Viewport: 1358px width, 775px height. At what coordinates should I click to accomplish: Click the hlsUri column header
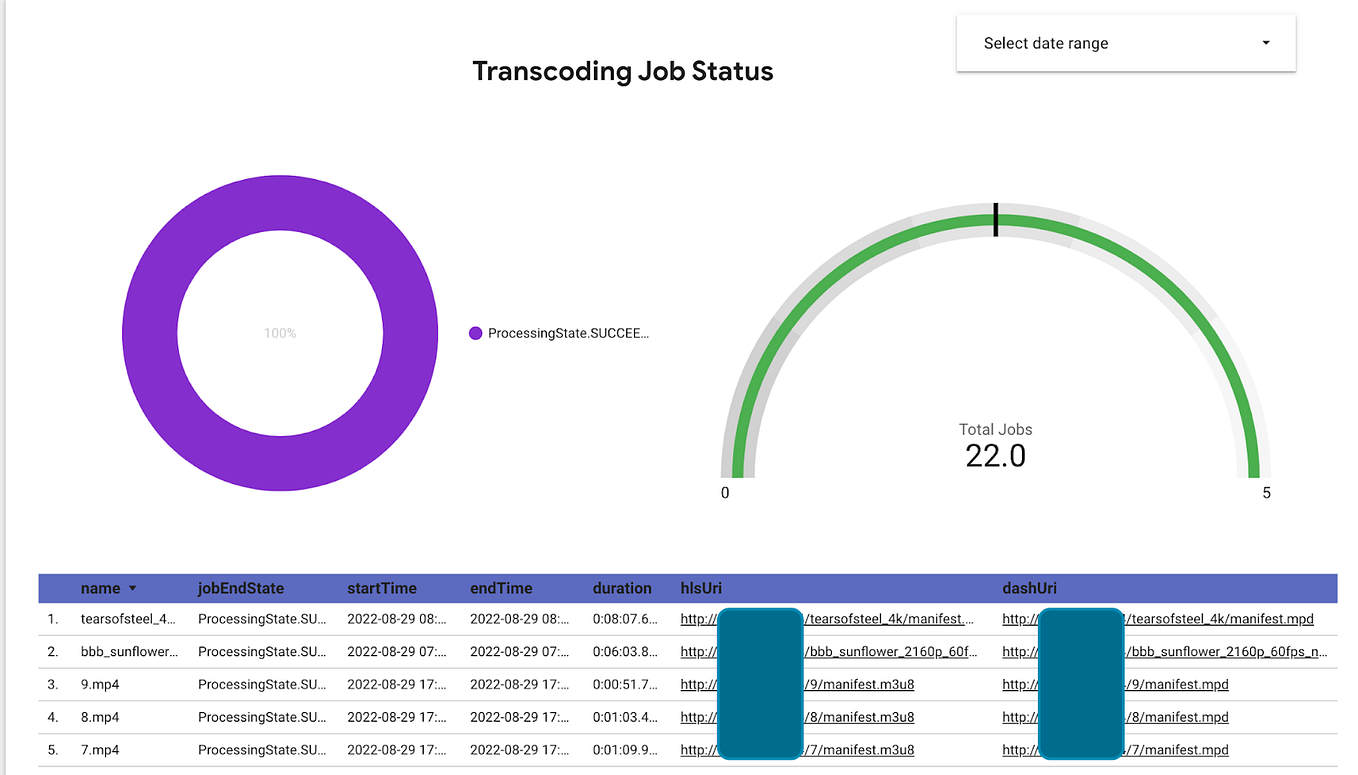(701, 588)
